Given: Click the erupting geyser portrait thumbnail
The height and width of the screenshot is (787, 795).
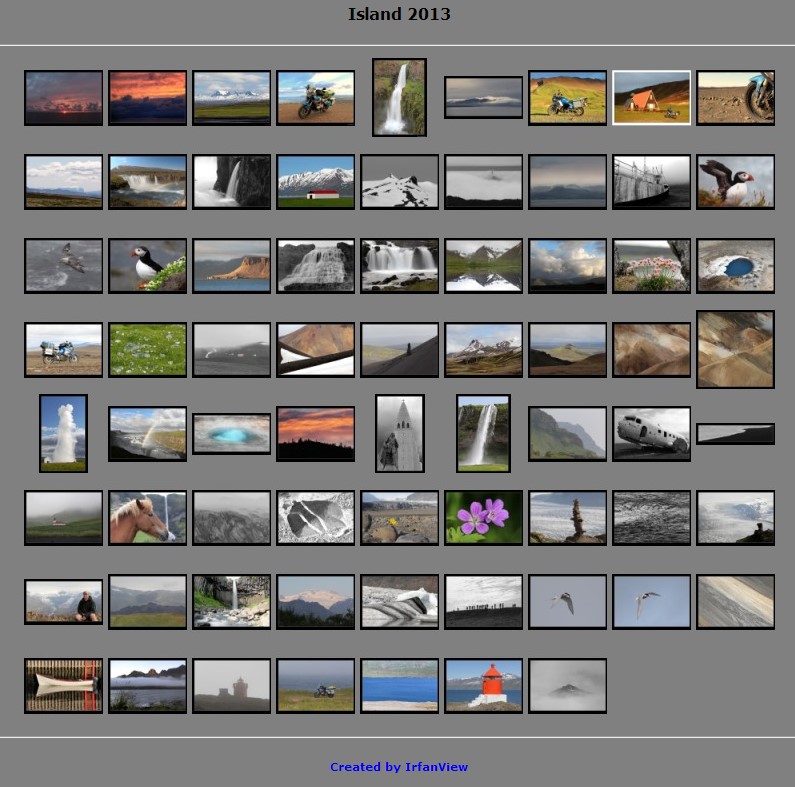Looking at the screenshot, I should coord(63,433).
